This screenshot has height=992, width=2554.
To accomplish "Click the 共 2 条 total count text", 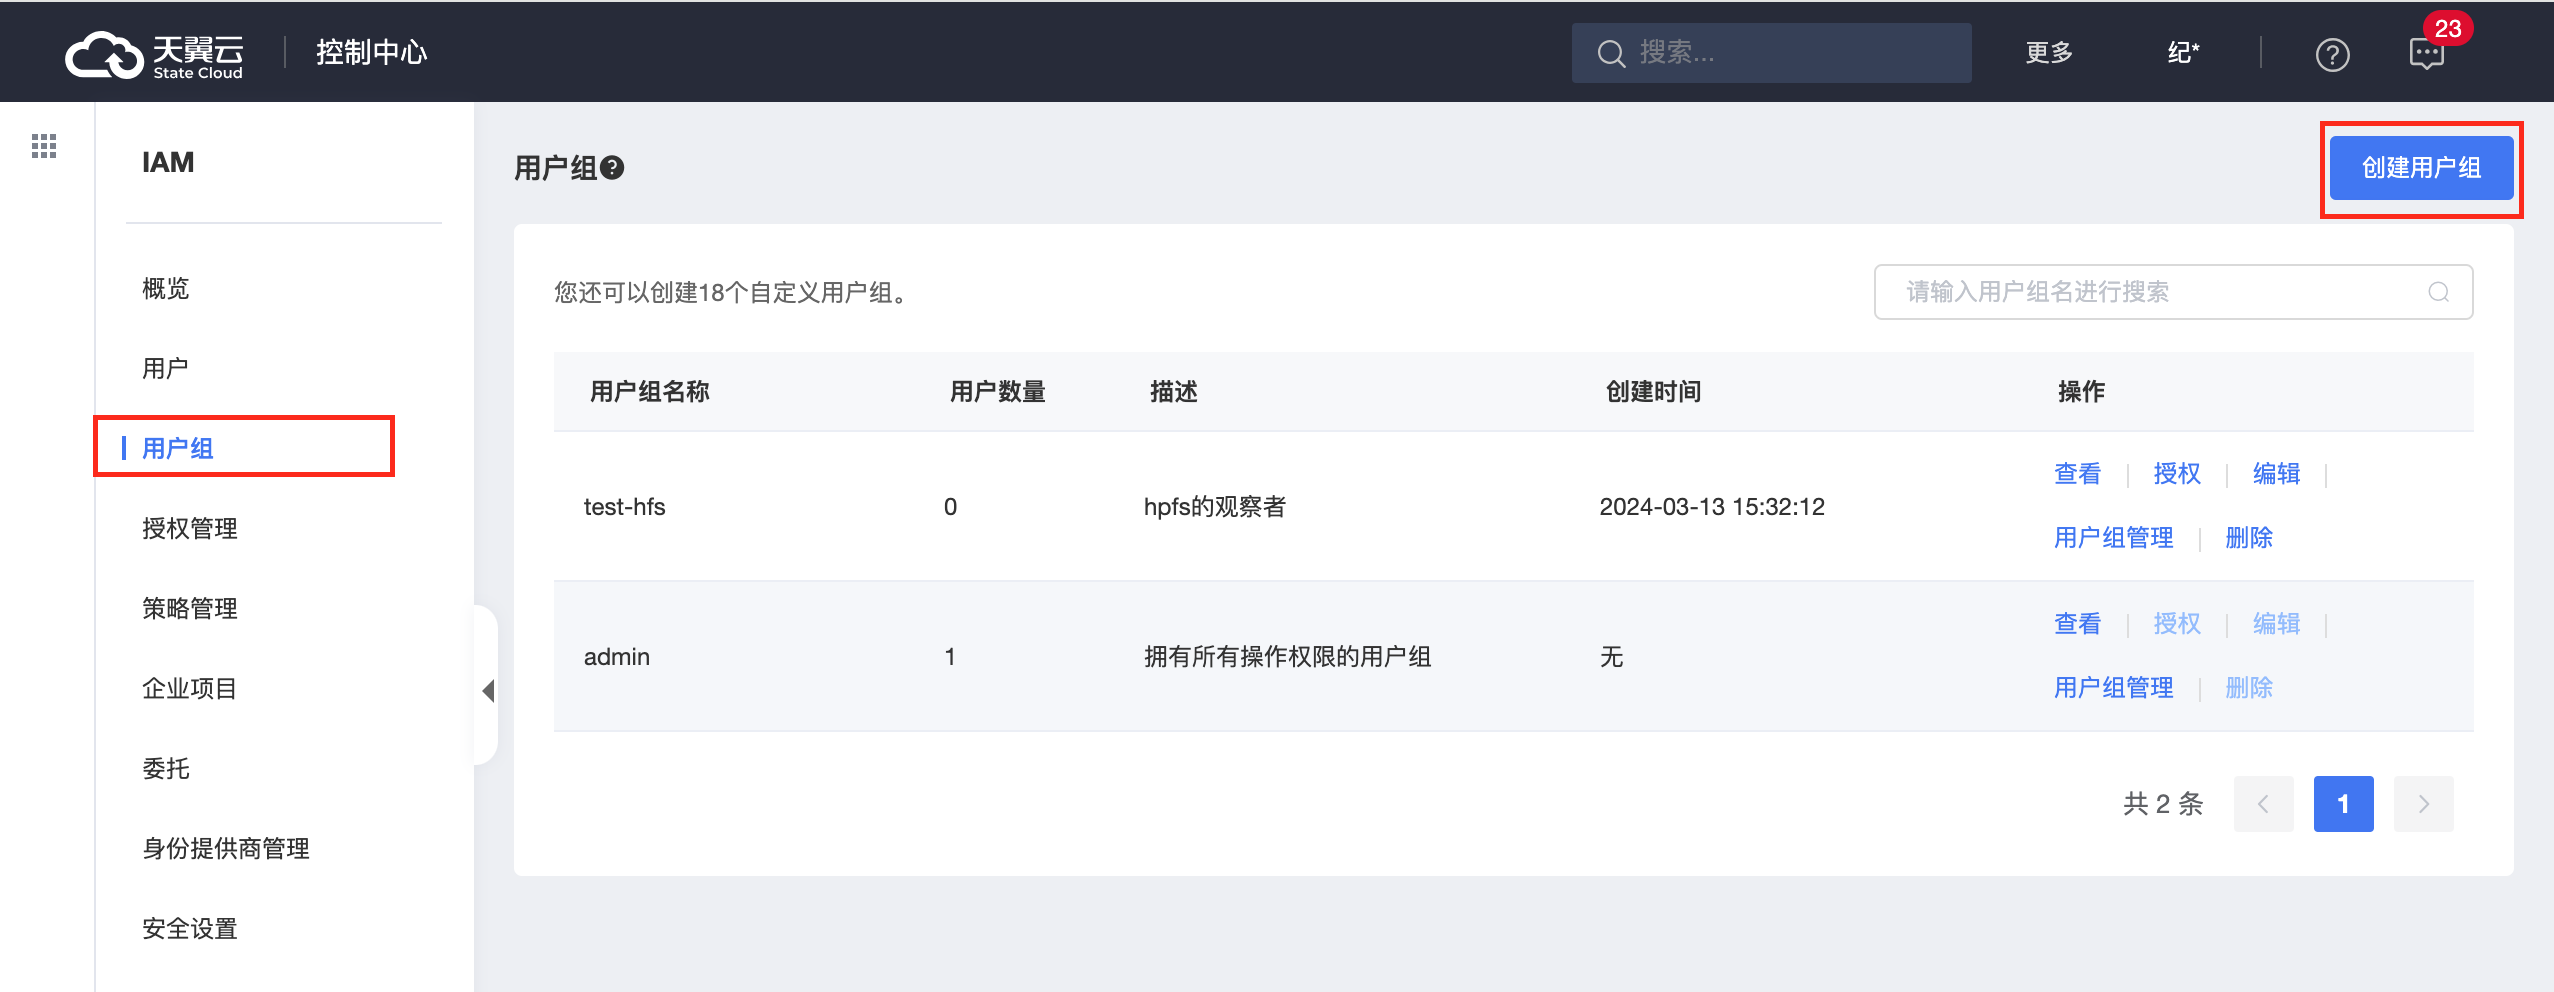I will pos(2163,804).
